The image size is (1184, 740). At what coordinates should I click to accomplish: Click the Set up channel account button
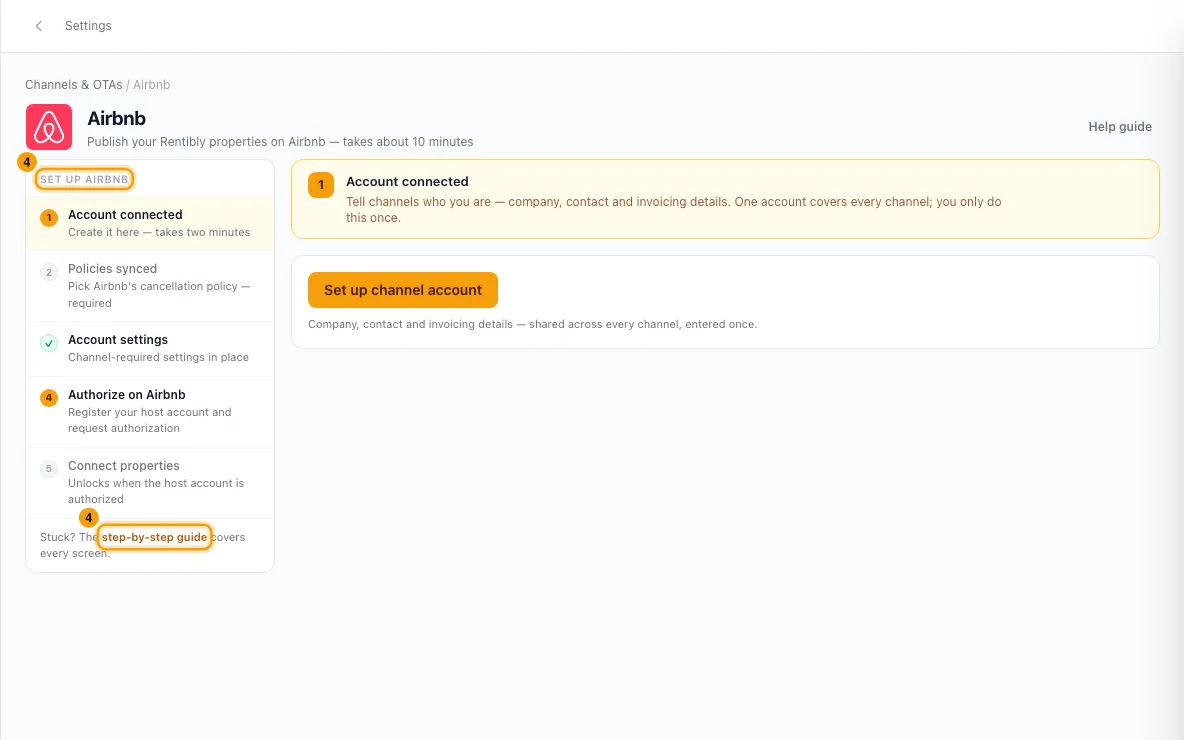point(402,290)
